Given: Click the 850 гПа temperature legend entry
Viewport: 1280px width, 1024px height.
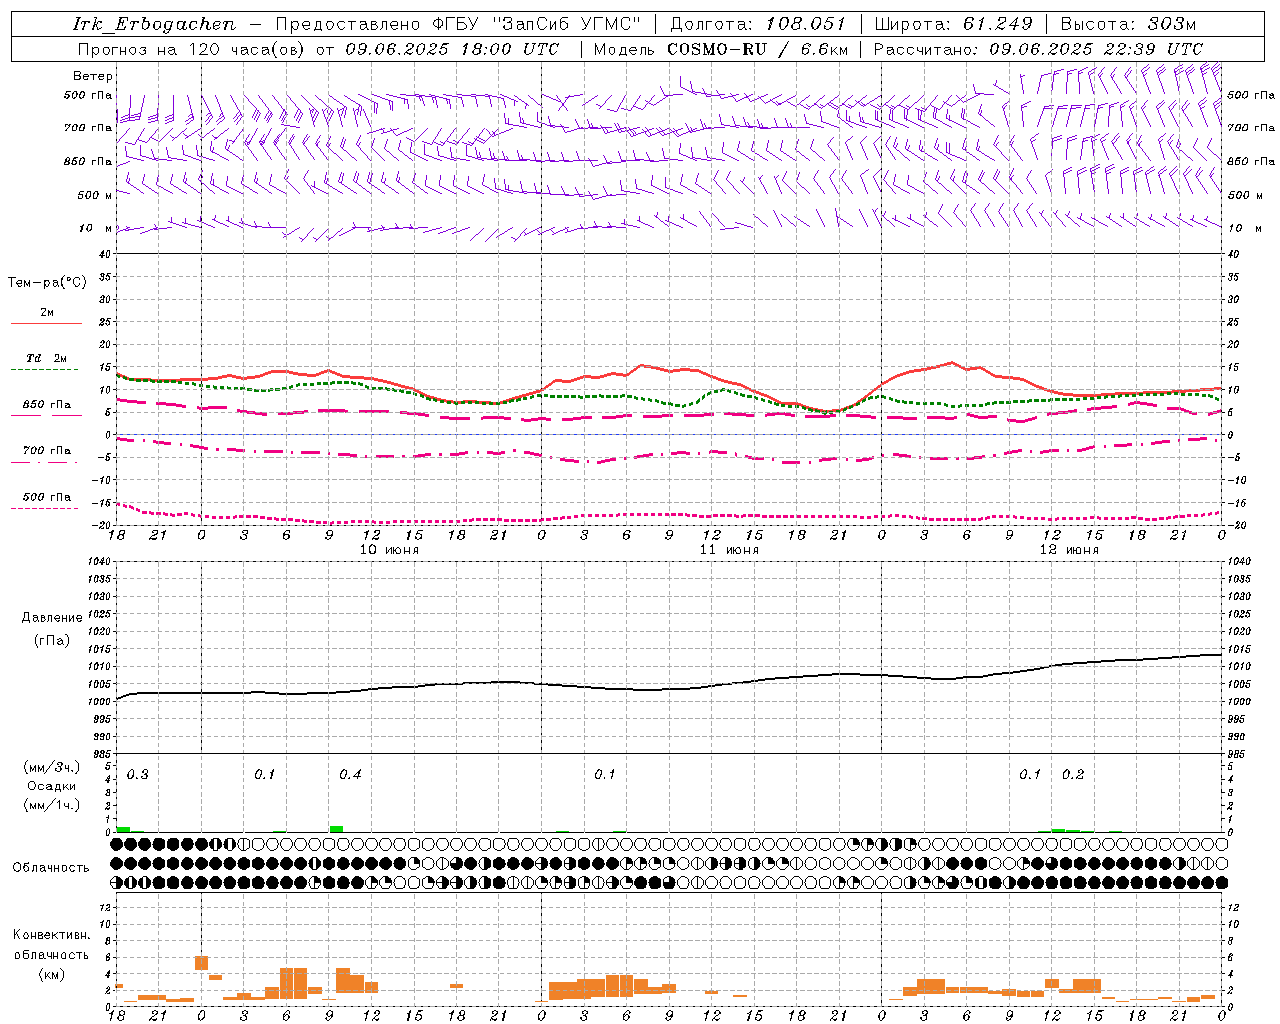Looking at the screenshot, I should click(47, 405).
